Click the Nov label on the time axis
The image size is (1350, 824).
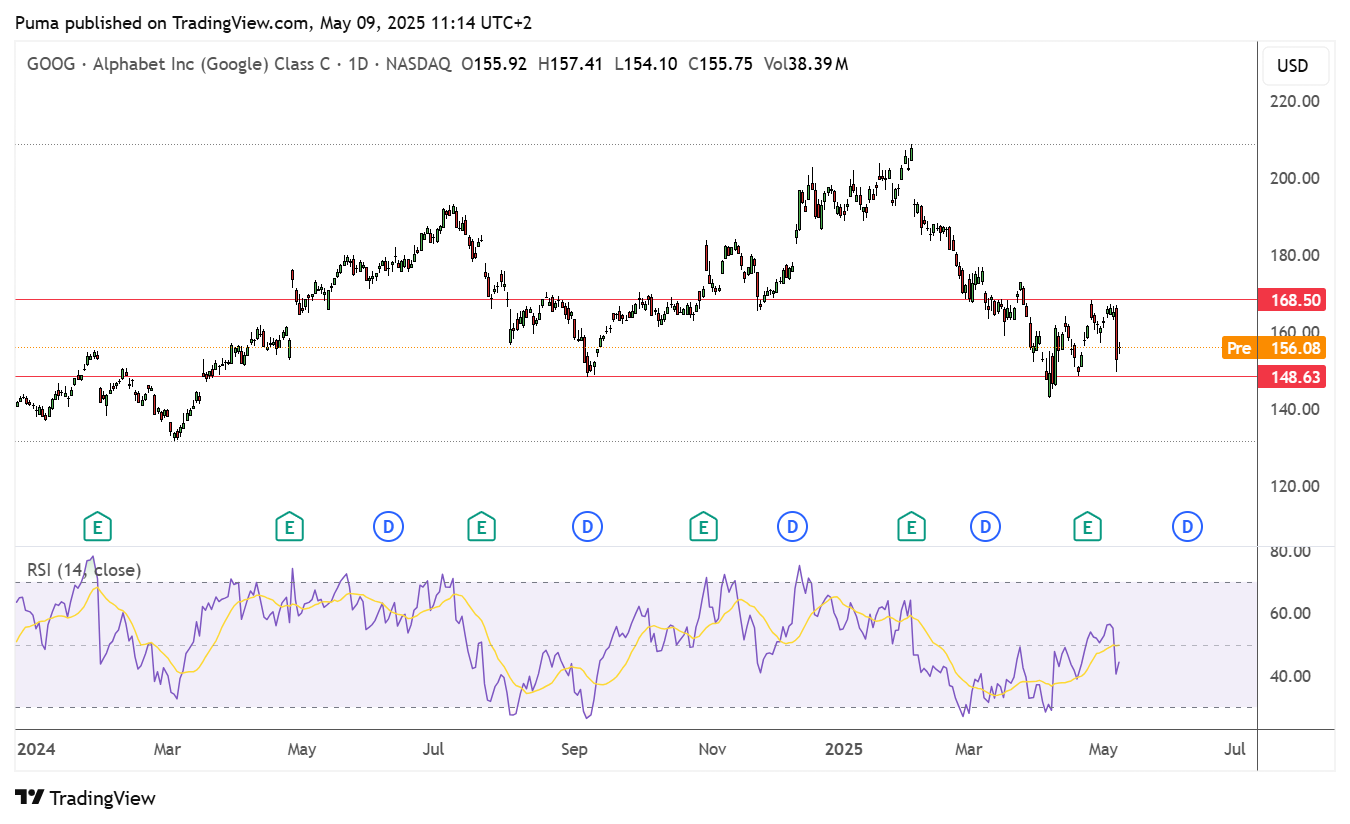pyautogui.click(x=711, y=749)
